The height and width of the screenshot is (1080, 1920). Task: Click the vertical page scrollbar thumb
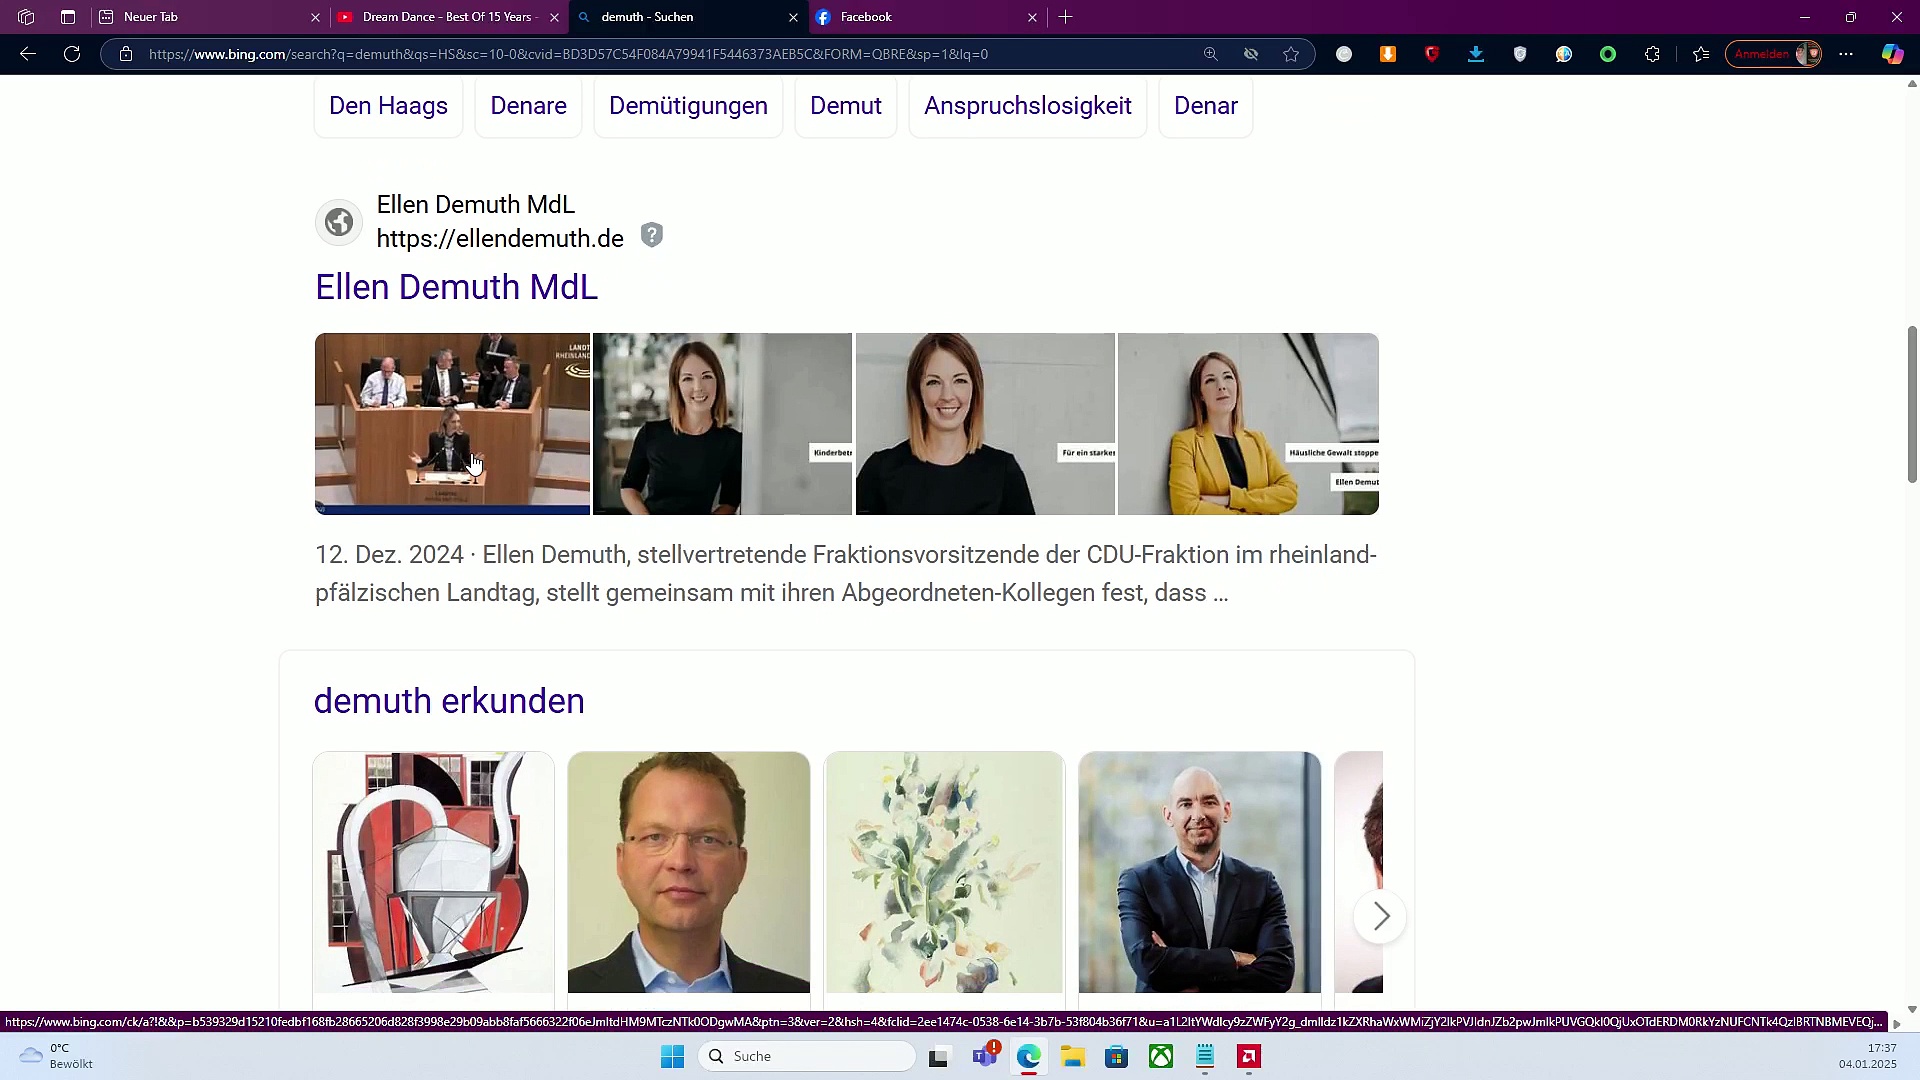[1912, 404]
